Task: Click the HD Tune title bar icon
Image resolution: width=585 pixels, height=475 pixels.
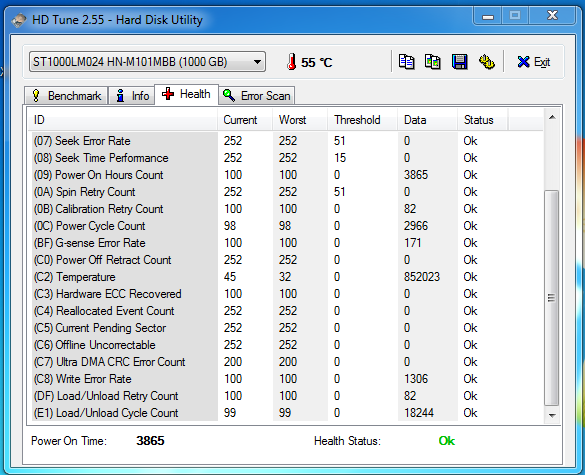Action: tap(19, 20)
